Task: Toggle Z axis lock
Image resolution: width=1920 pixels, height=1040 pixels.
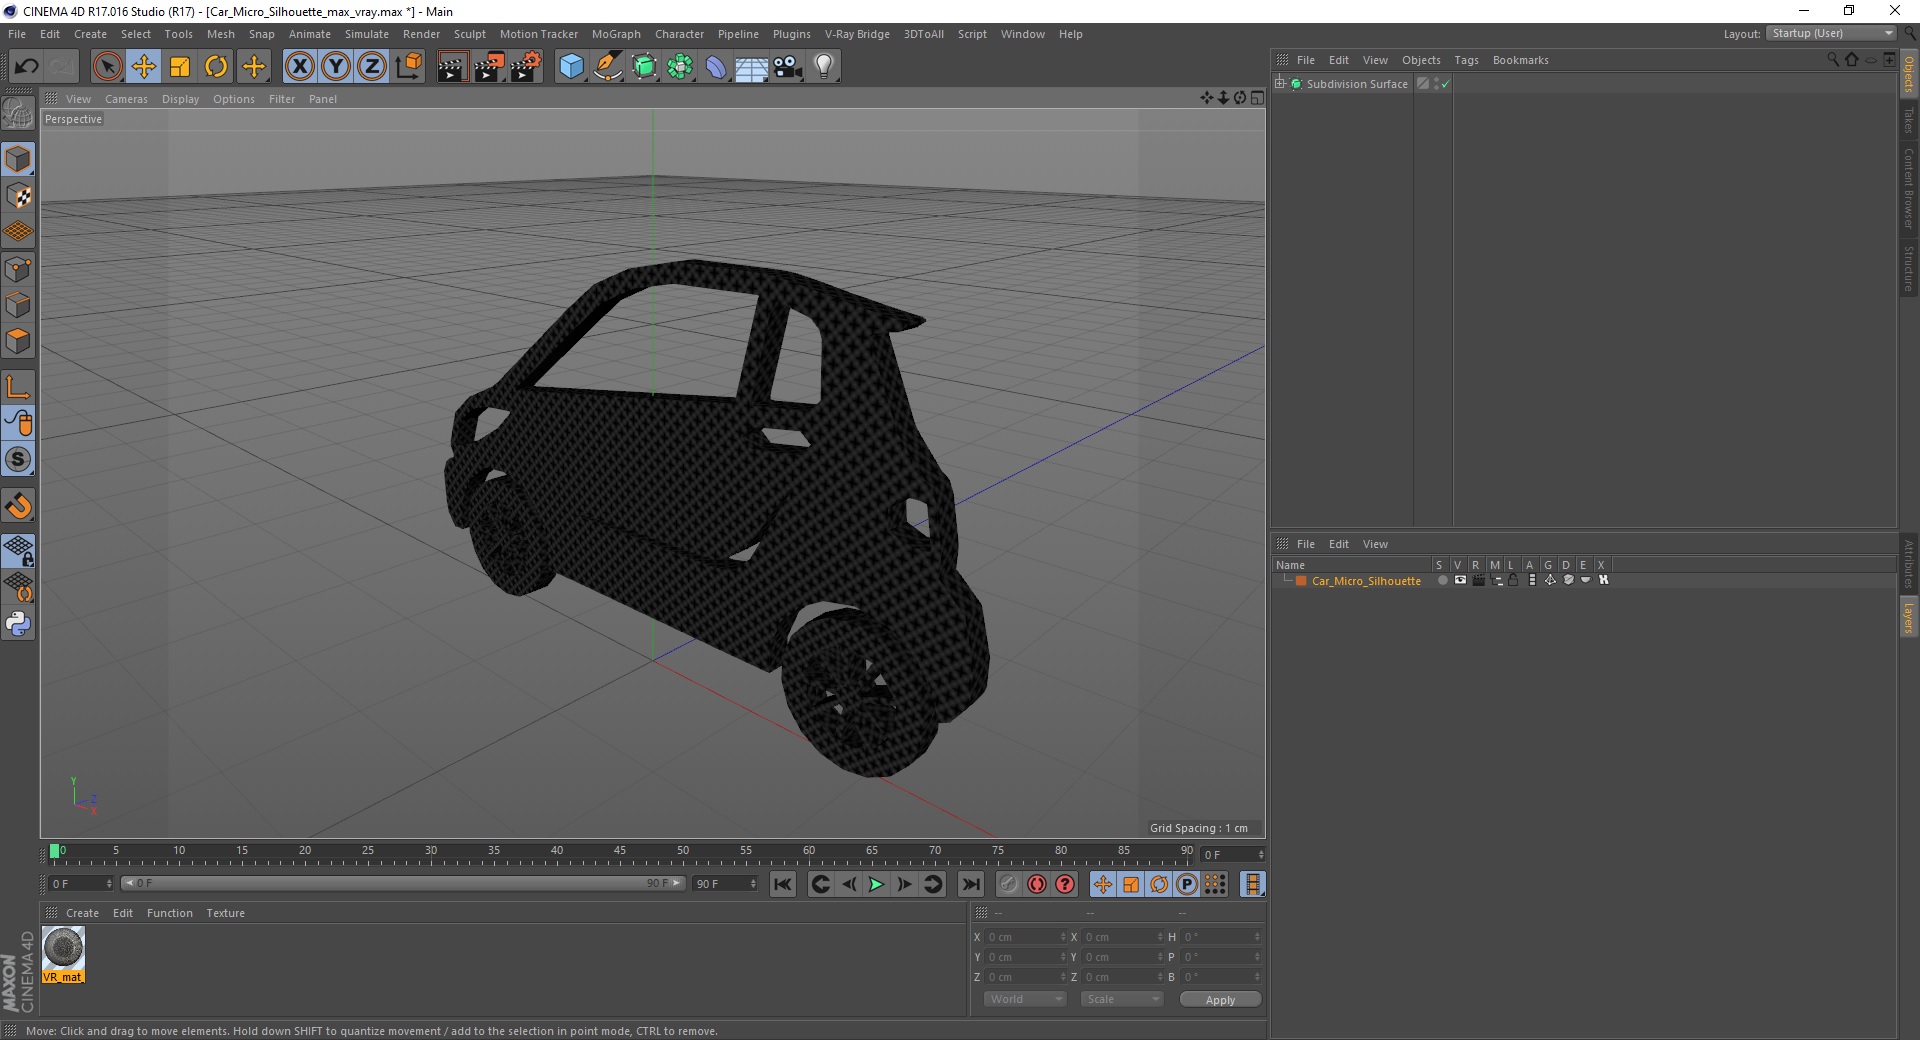Action: pyautogui.click(x=372, y=67)
